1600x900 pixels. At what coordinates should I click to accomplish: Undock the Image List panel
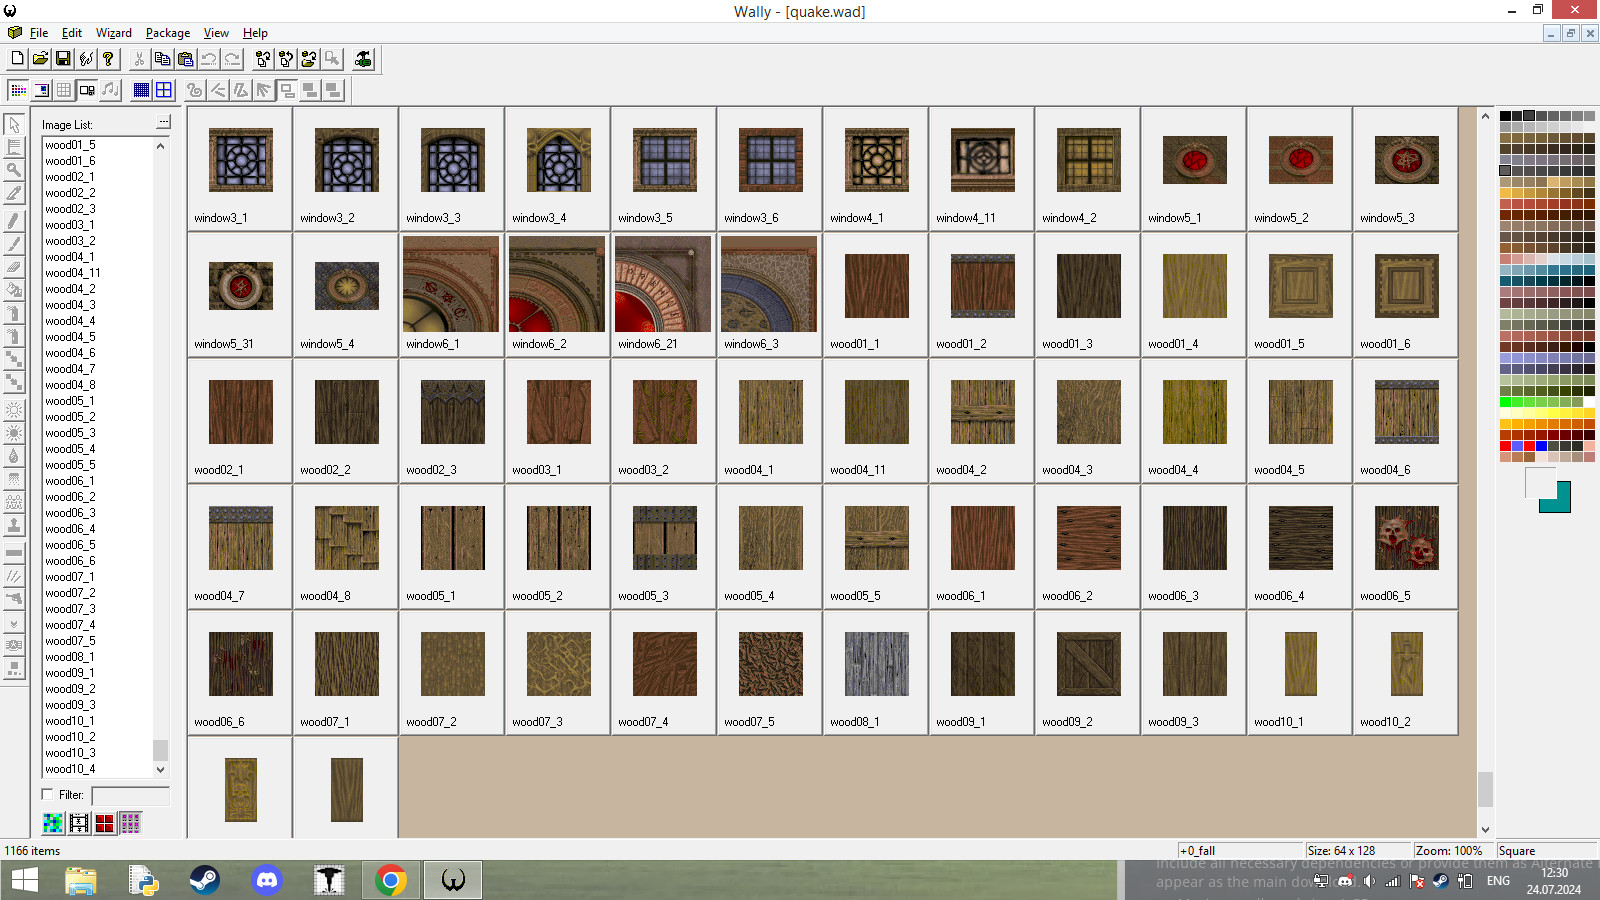tap(163, 121)
